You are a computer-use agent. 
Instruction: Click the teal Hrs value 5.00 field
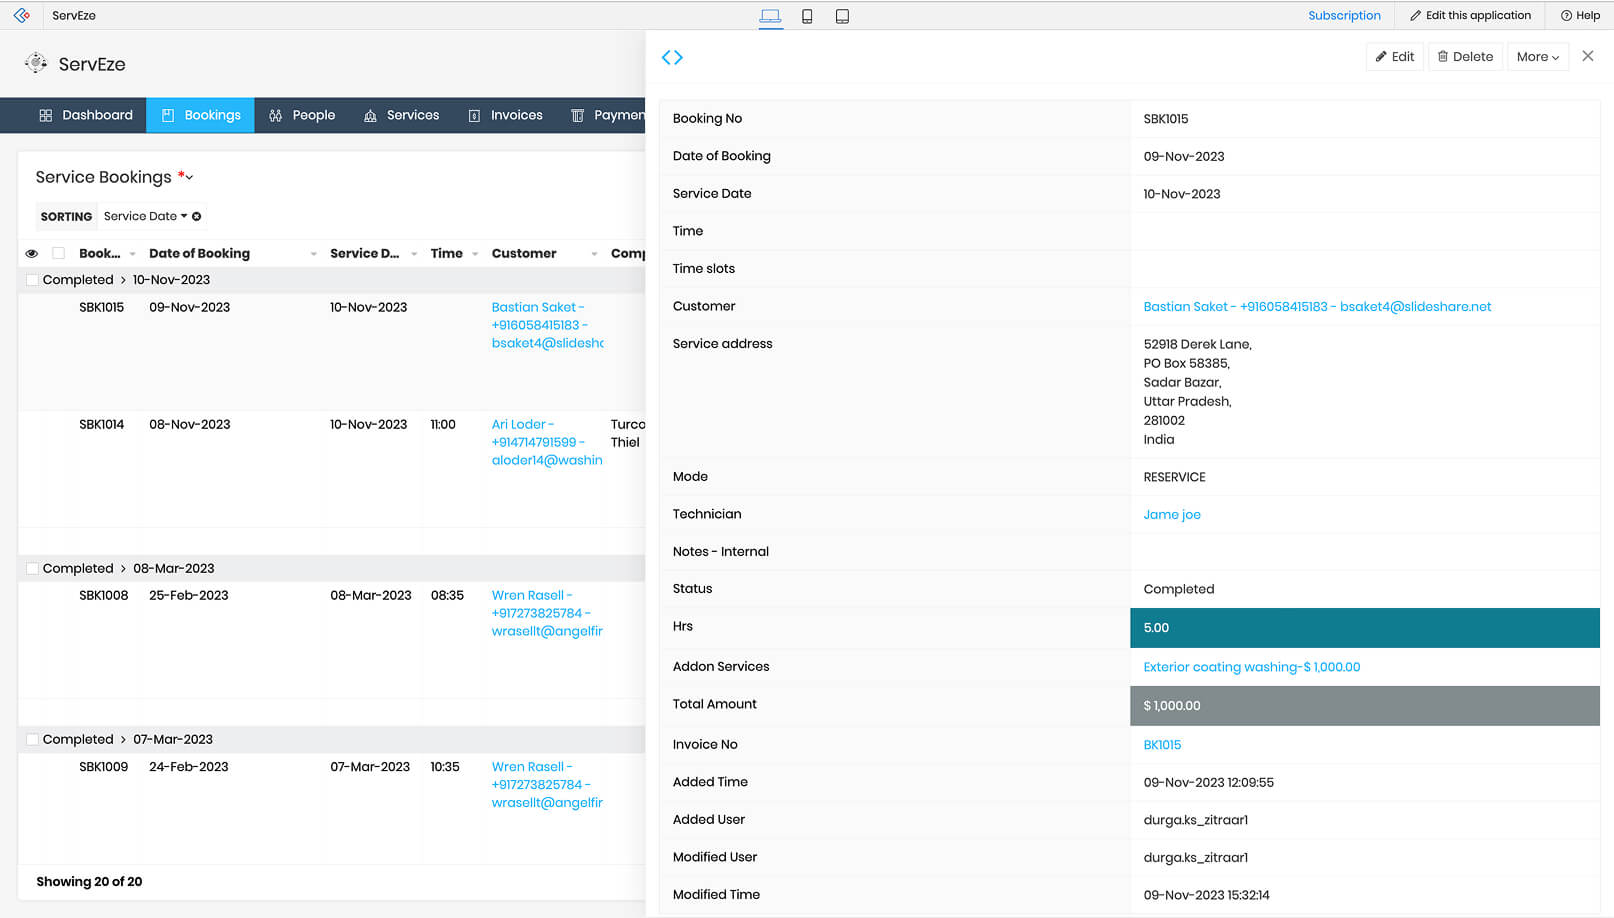1364,628
